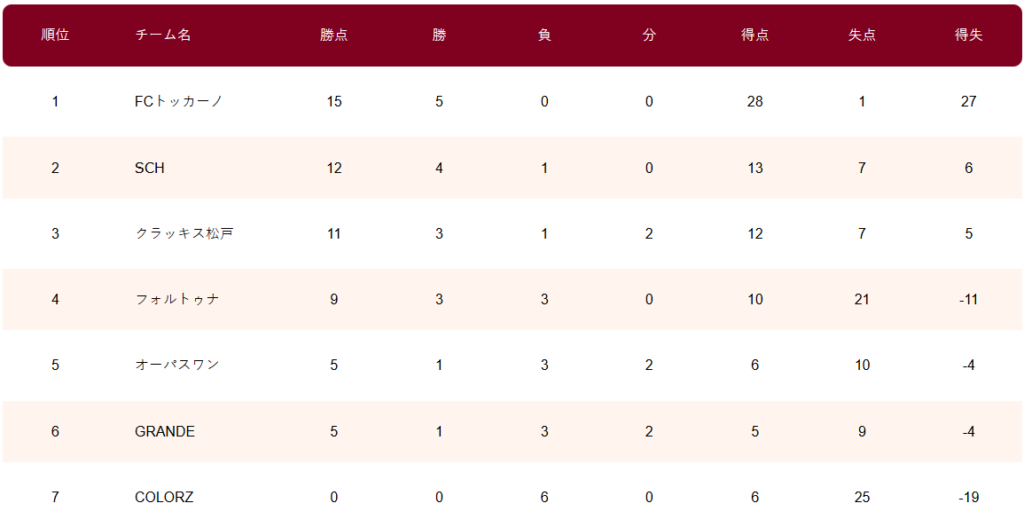This screenshot has width=1024, height=527.
Task: Click the 得失 column header
Action: [968, 36]
